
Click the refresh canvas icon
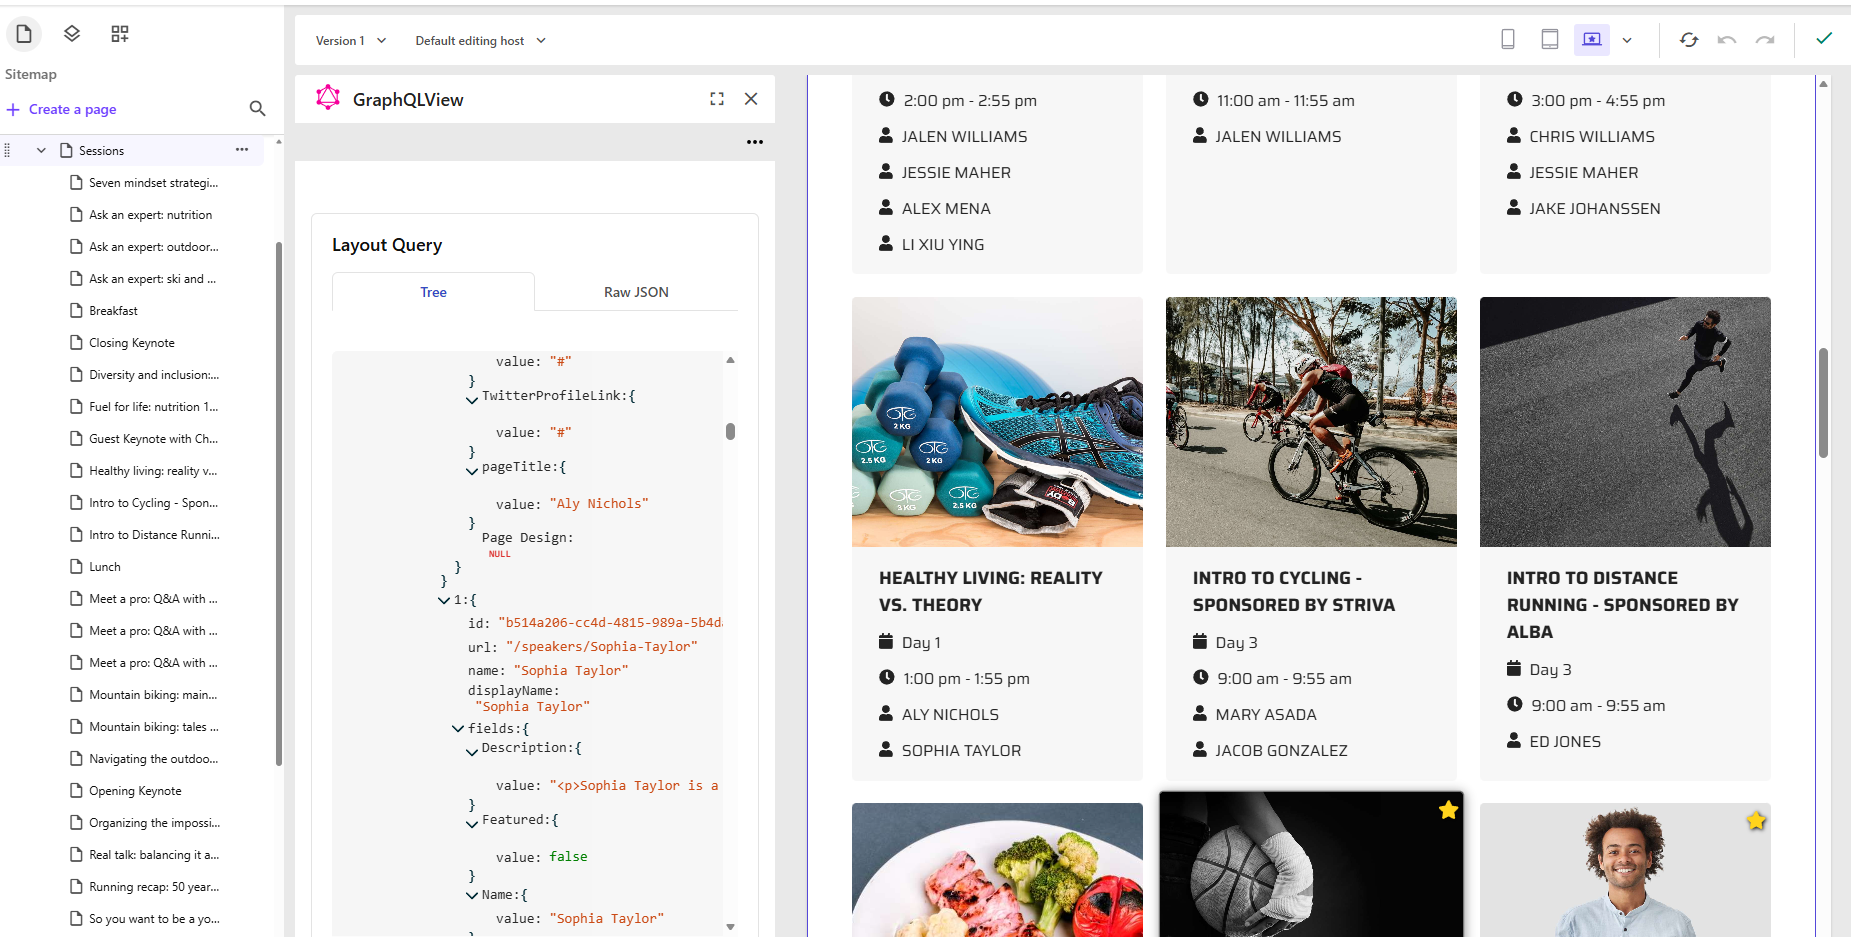tap(1689, 39)
